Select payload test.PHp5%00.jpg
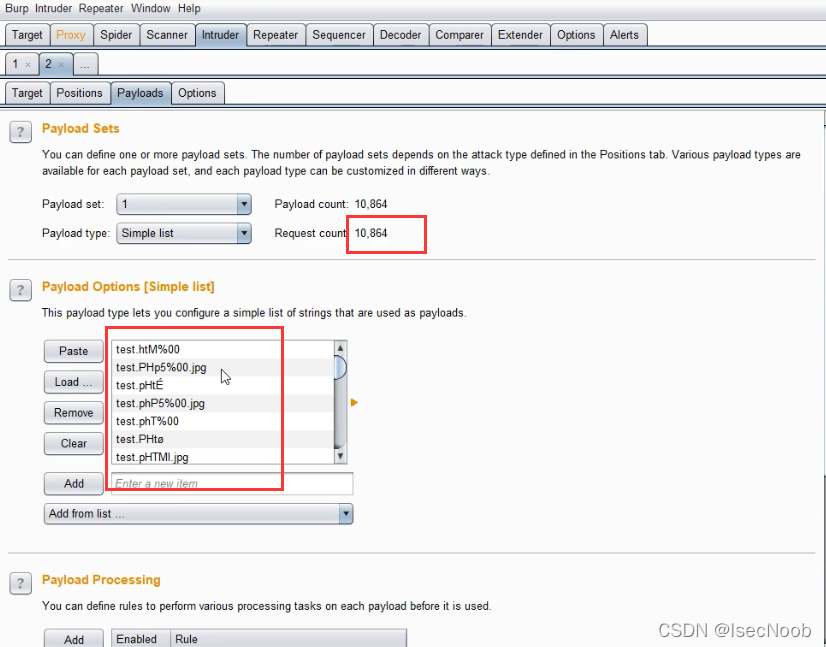 (223, 367)
